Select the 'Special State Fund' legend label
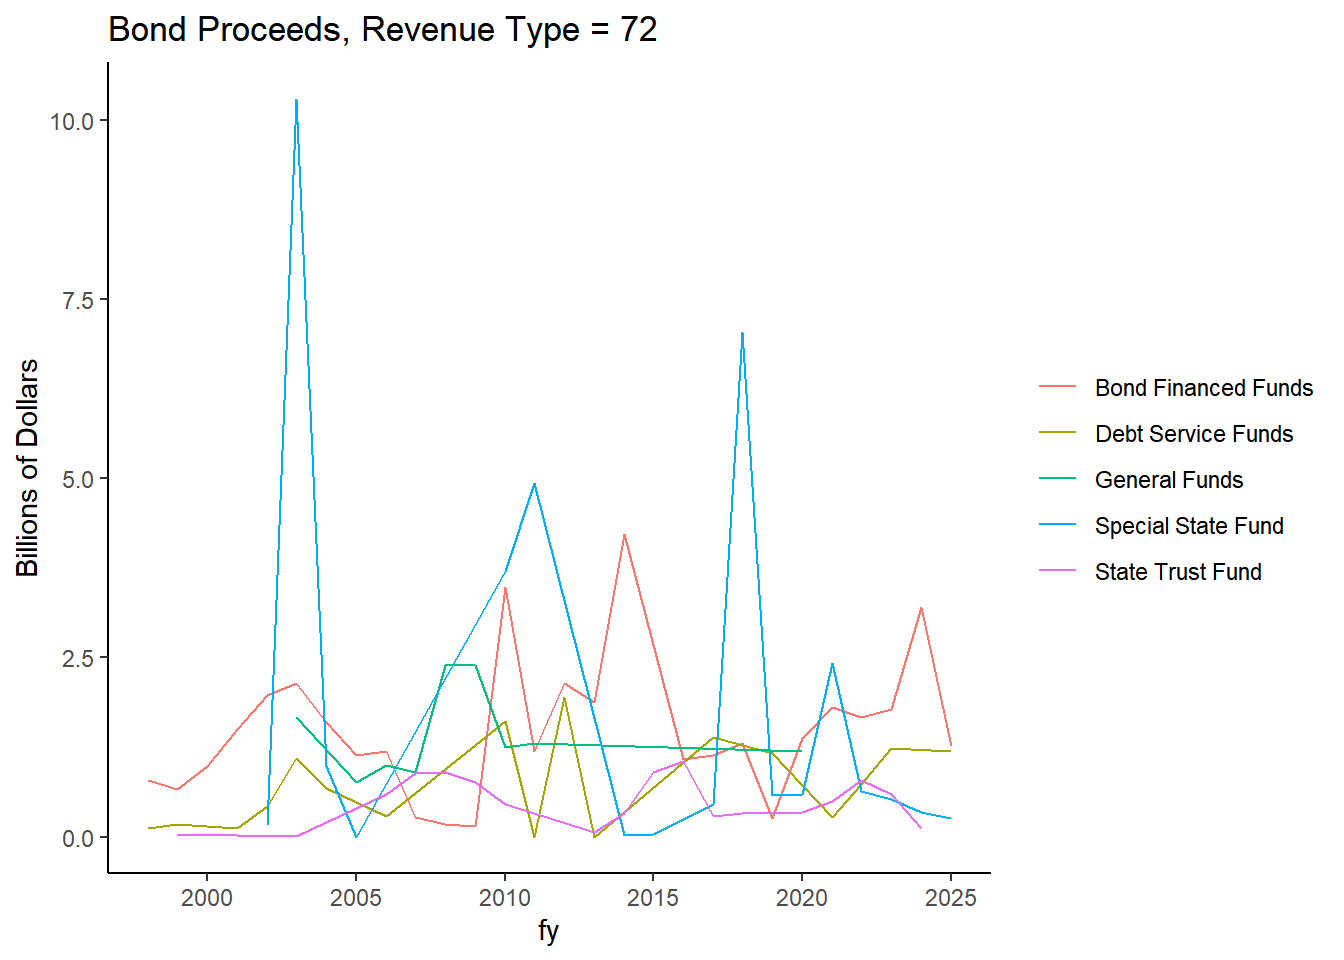Image resolution: width=1344 pixels, height=960 pixels. click(x=1189, y=526)
